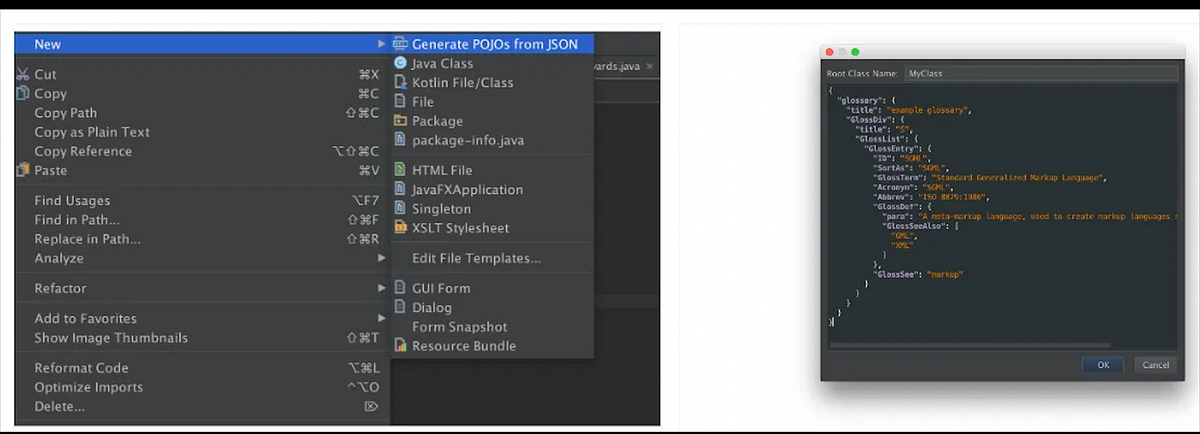Select Show Image Thumbnails
Screen dimensions: 1200x434
pos(201,337)
